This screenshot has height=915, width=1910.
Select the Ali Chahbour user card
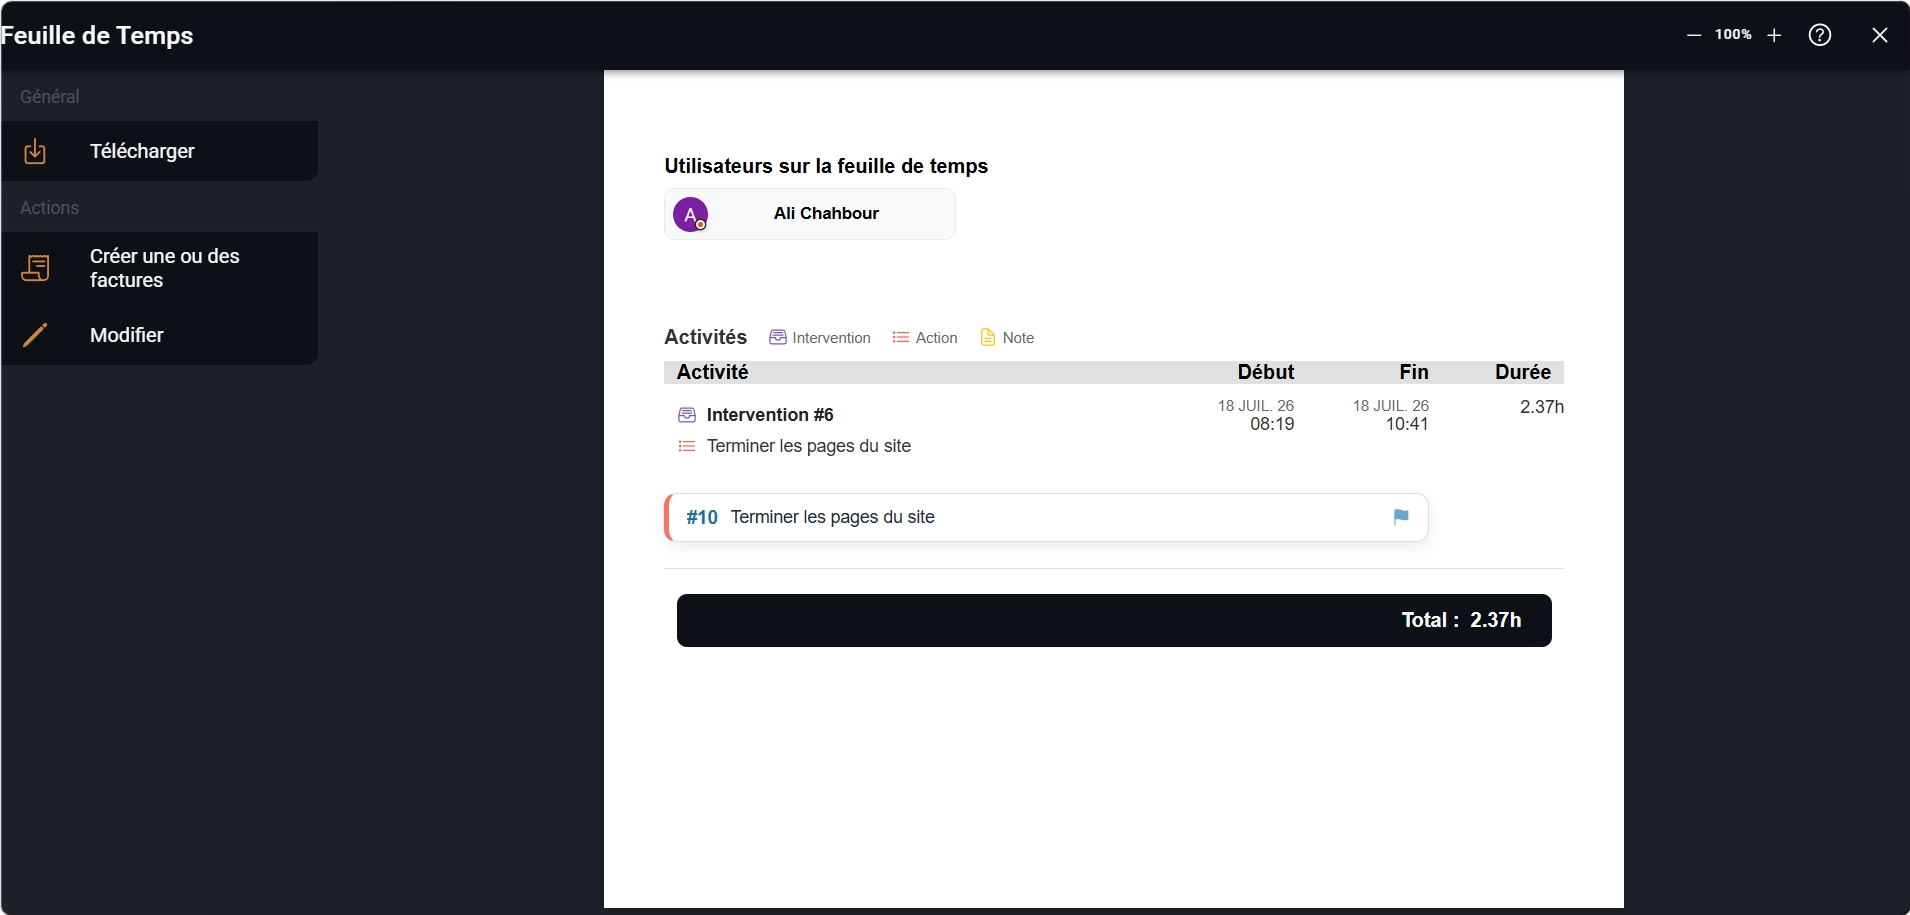[x=810, y=214]
